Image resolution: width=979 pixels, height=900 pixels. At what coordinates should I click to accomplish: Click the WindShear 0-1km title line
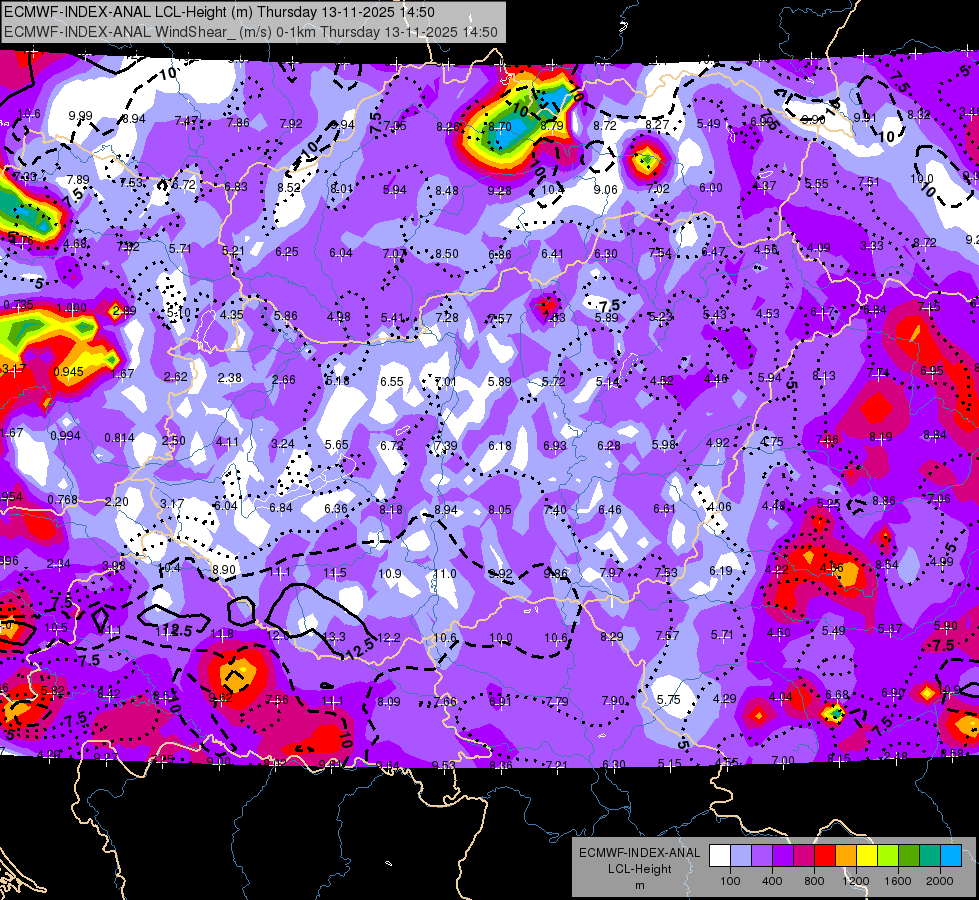click(x=250, y=32)
